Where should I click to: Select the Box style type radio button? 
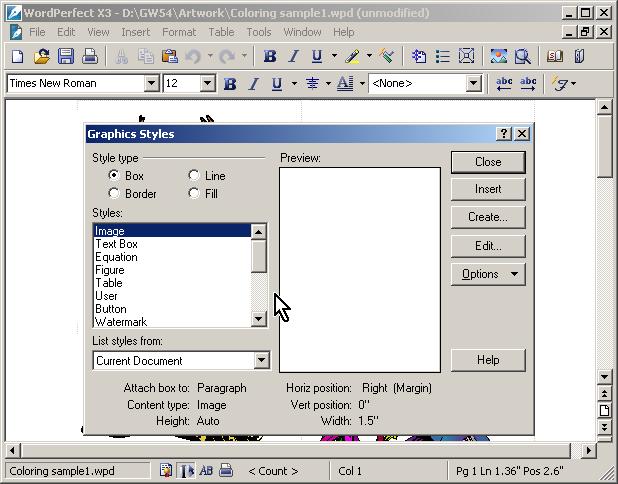[114, 175]
